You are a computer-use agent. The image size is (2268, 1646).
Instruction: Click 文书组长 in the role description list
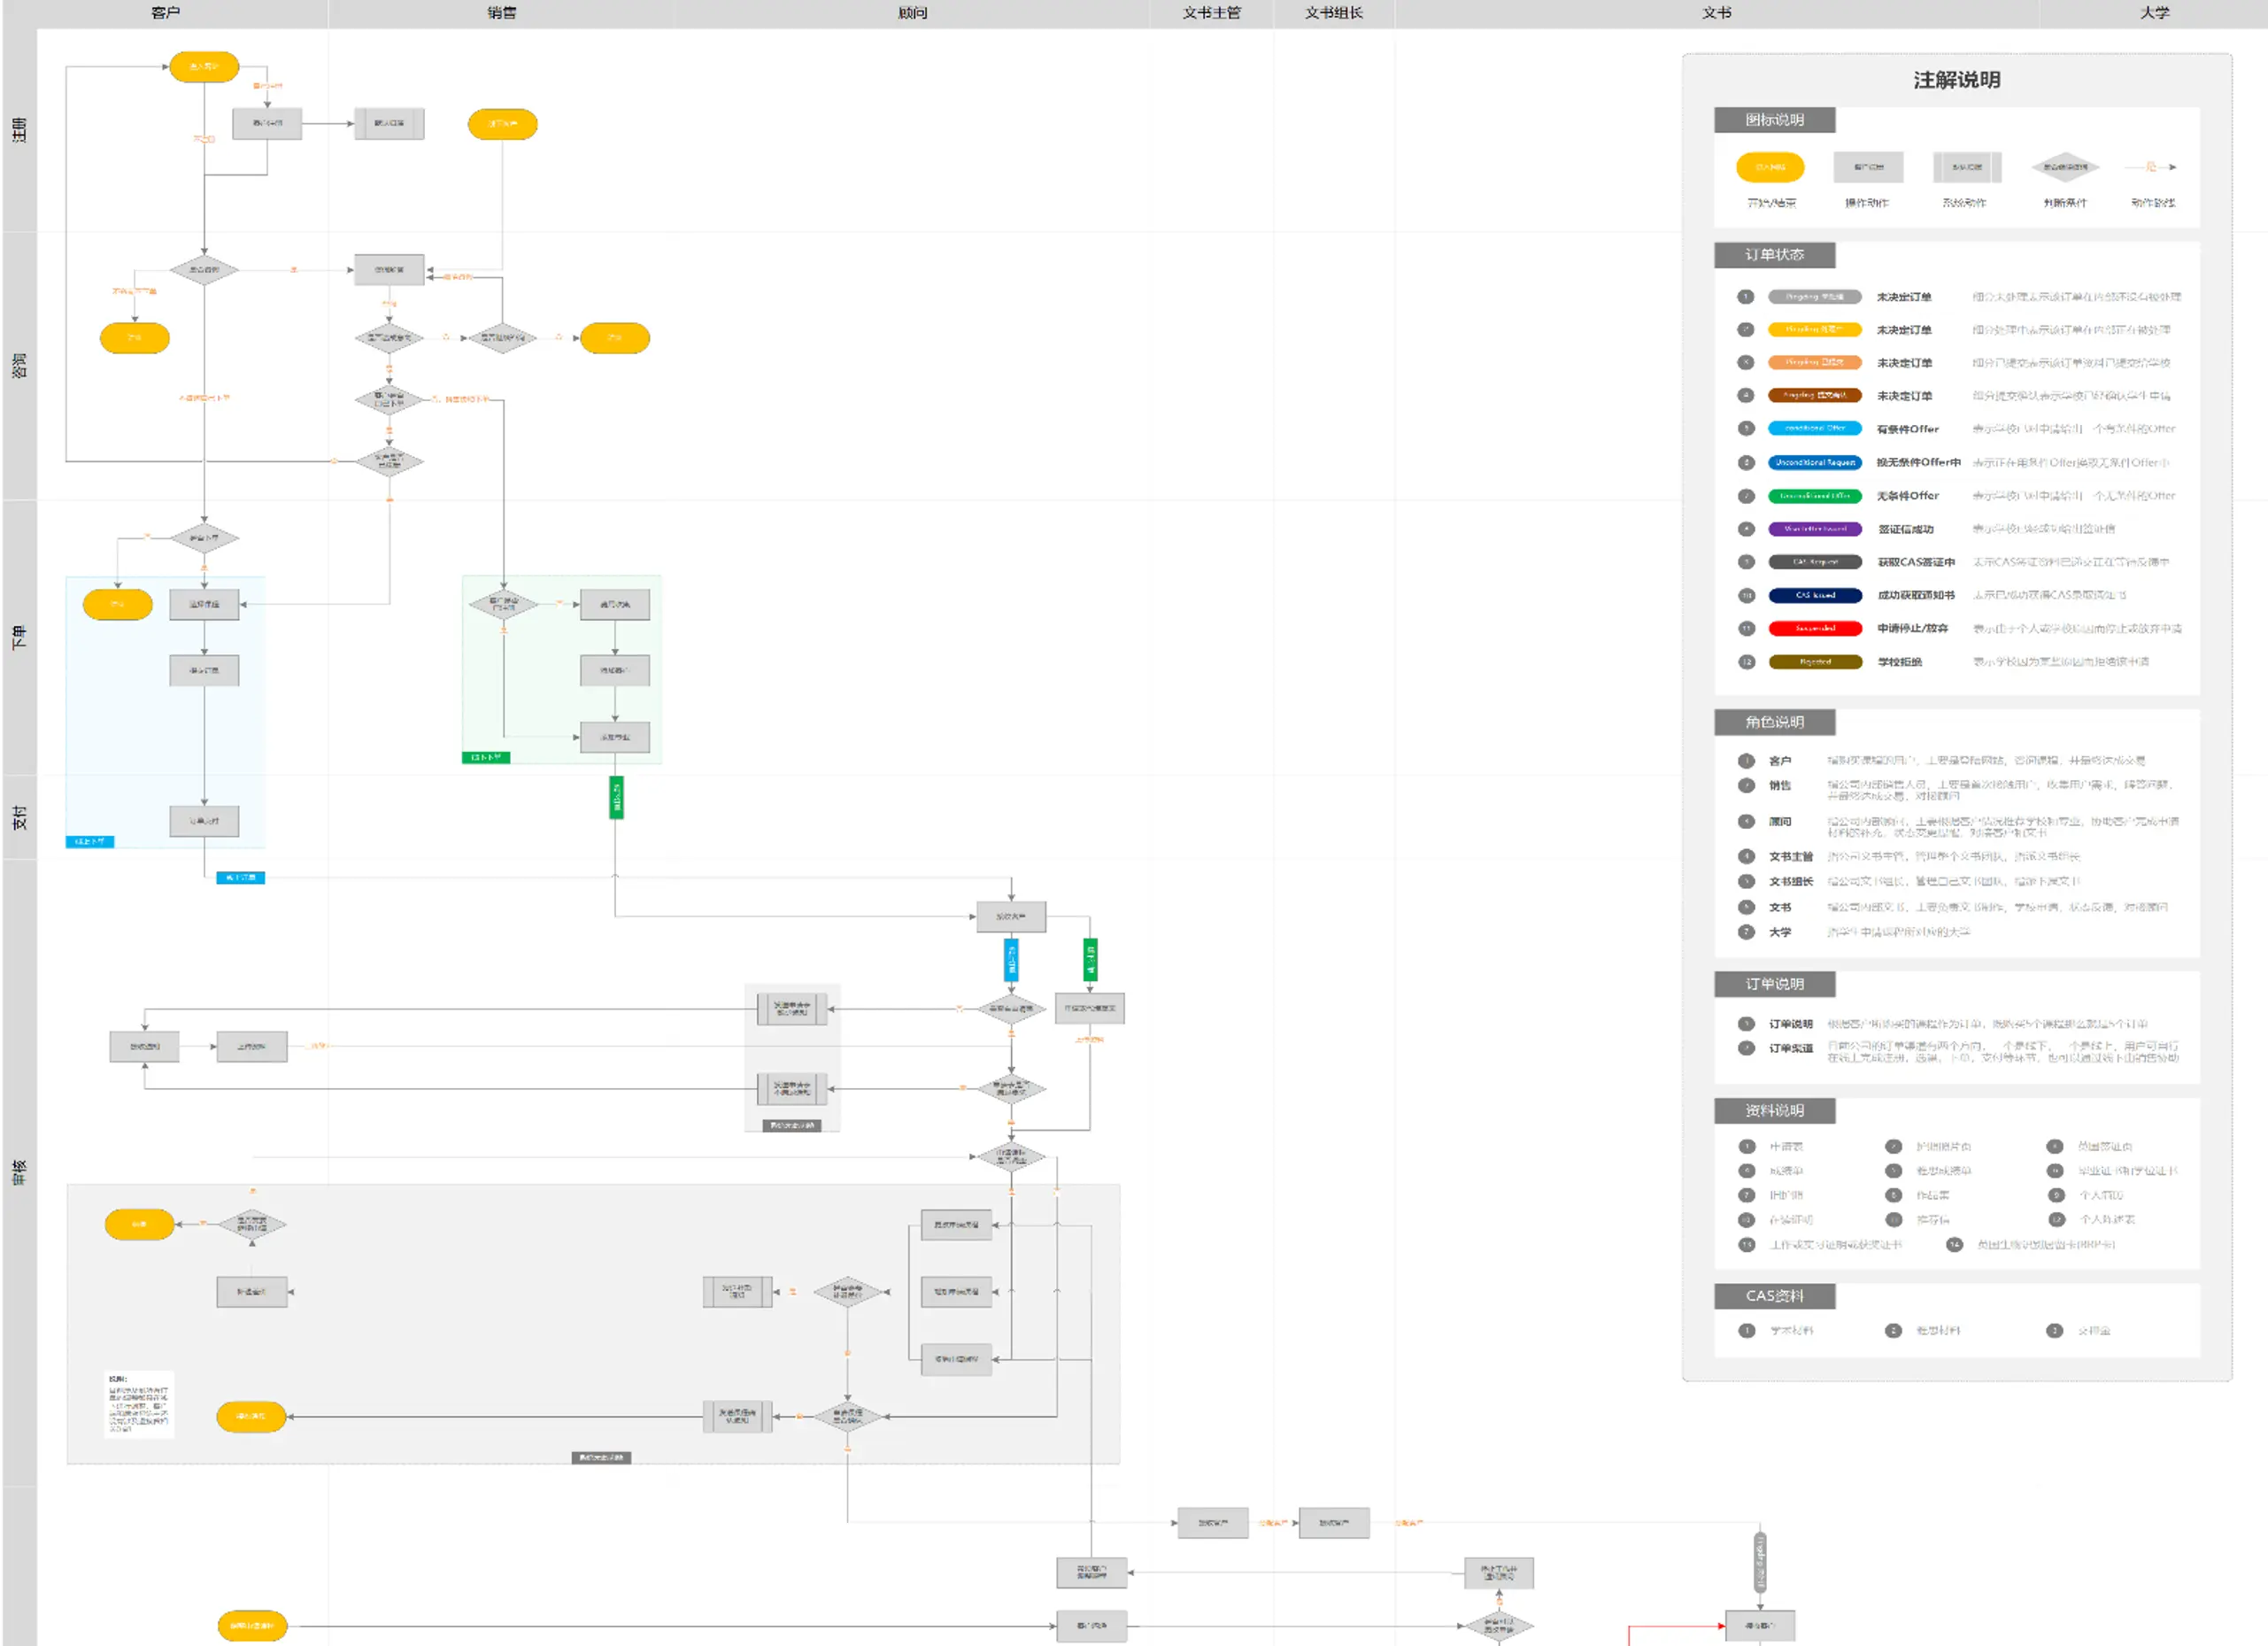pos(1790,882)
